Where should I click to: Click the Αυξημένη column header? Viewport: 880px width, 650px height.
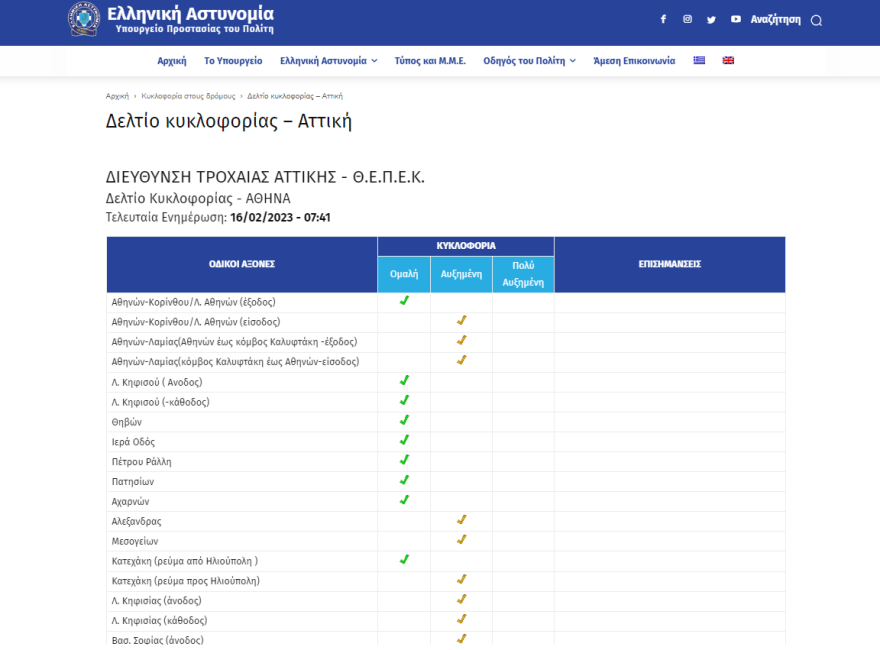point(461,274)
